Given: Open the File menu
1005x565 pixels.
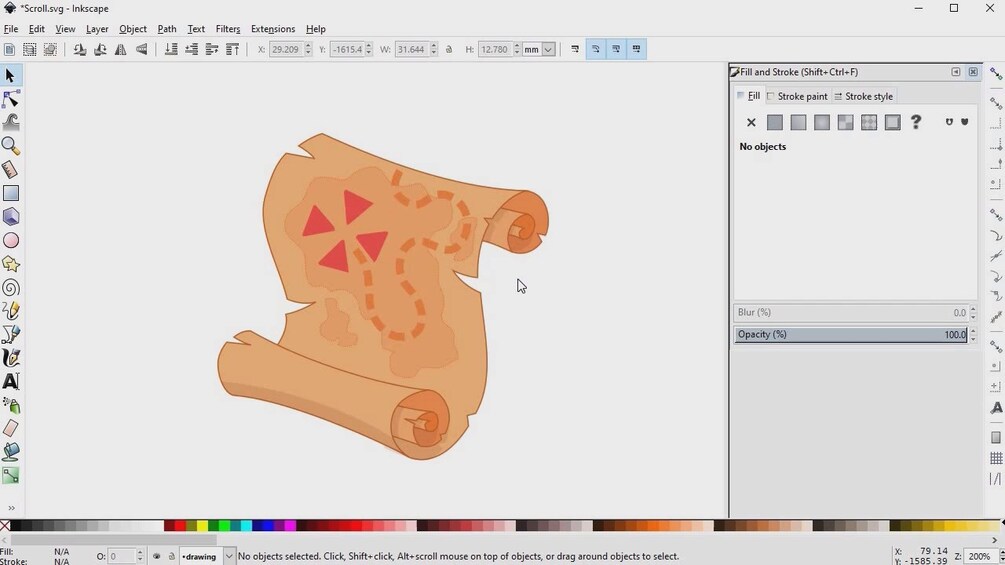Looking at the screenshot, I should pos(11,29).
